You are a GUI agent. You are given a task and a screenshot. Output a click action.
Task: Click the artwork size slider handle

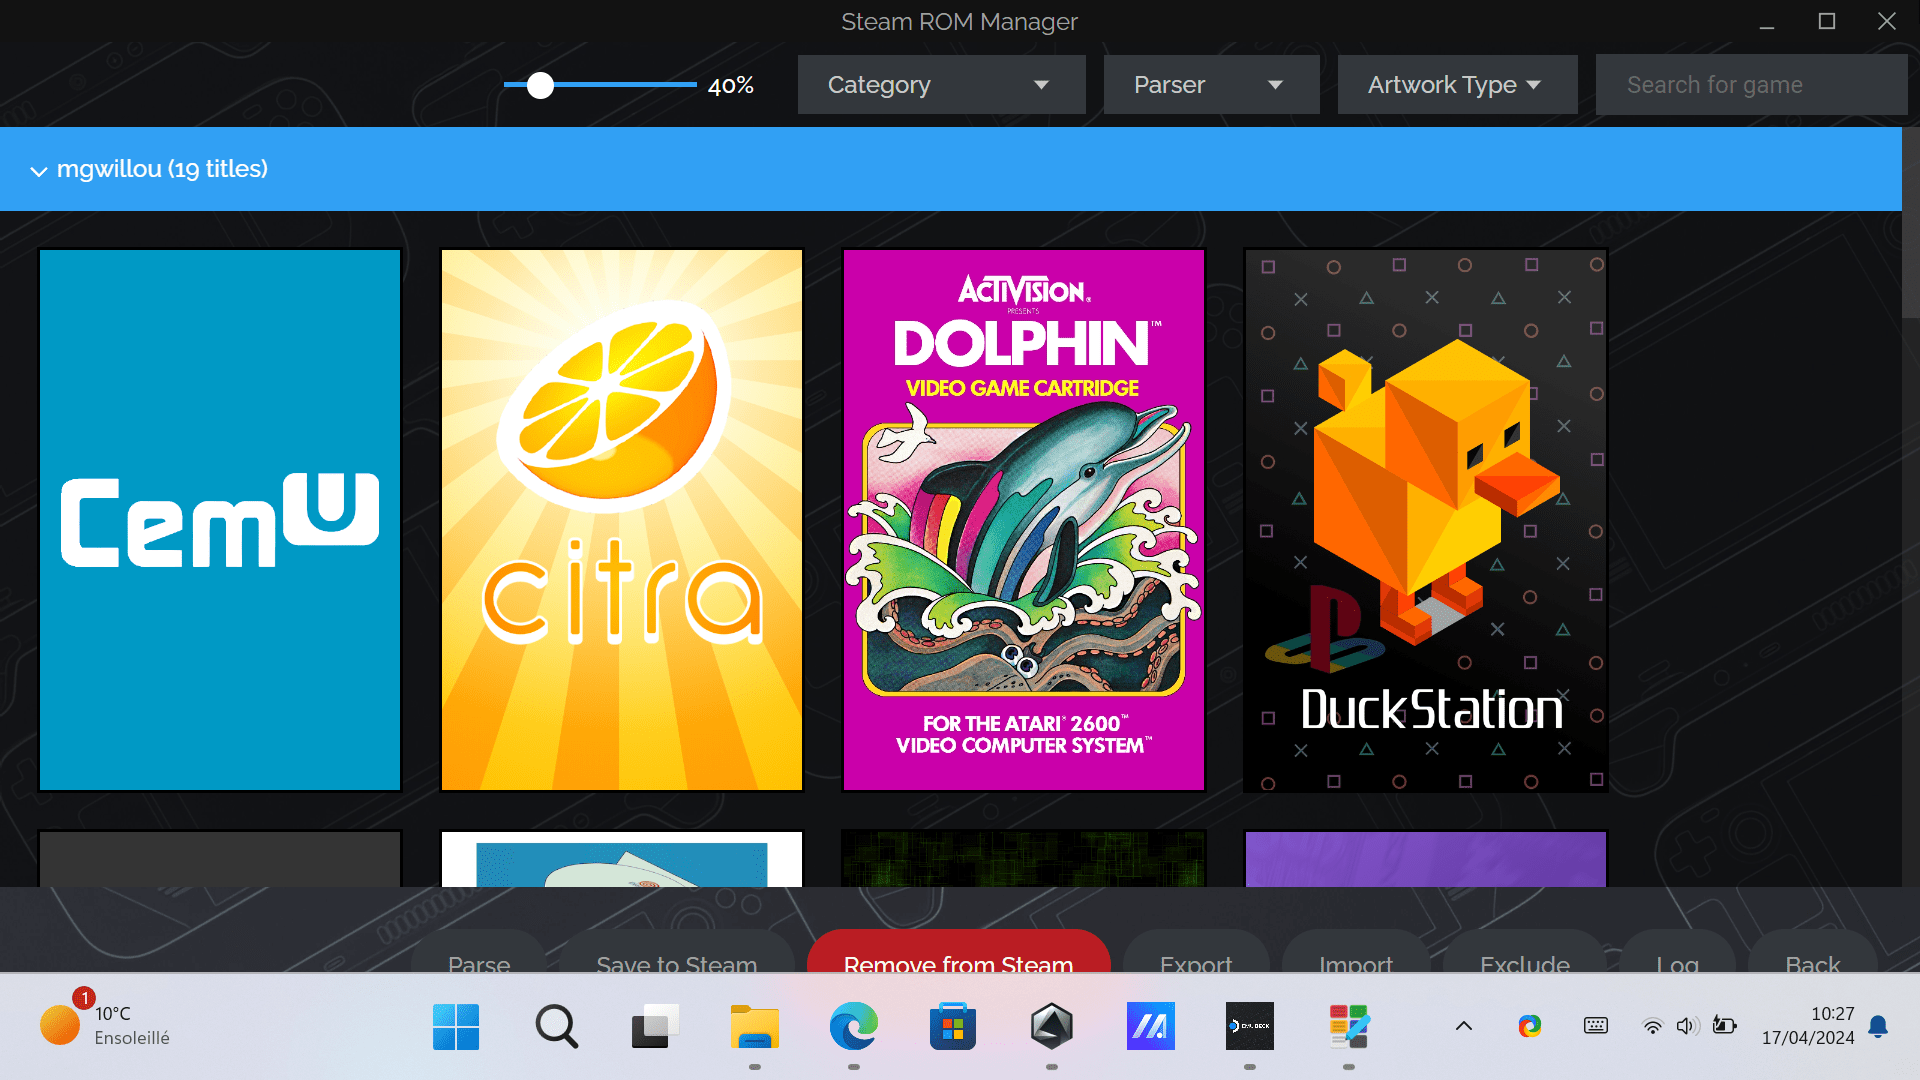(540, 86)
